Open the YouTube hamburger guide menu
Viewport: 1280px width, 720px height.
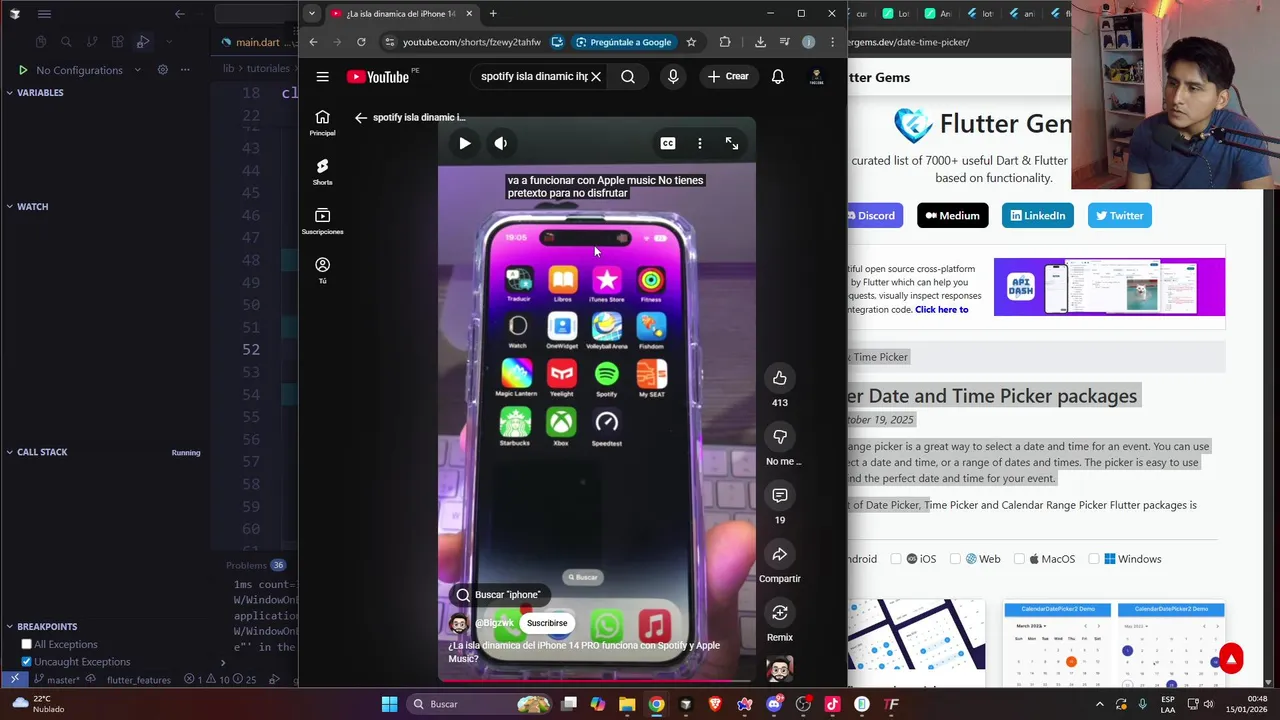click(322, 77)
